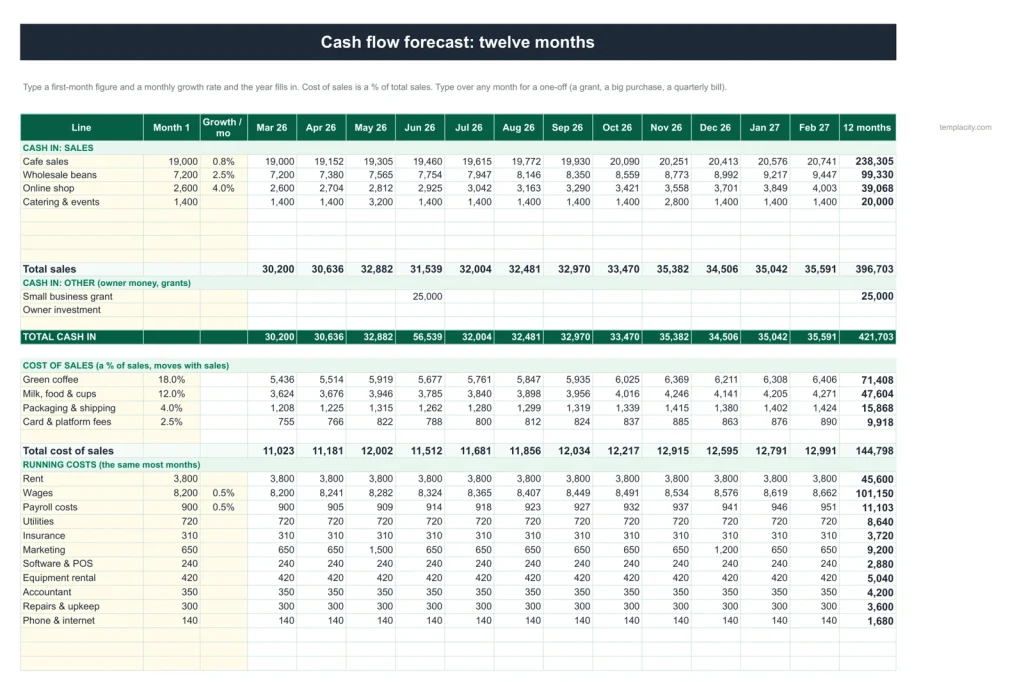Click Card & platform fees percentage 2.5%
This screenshot has height=682, width=1024.
[171, 422]
